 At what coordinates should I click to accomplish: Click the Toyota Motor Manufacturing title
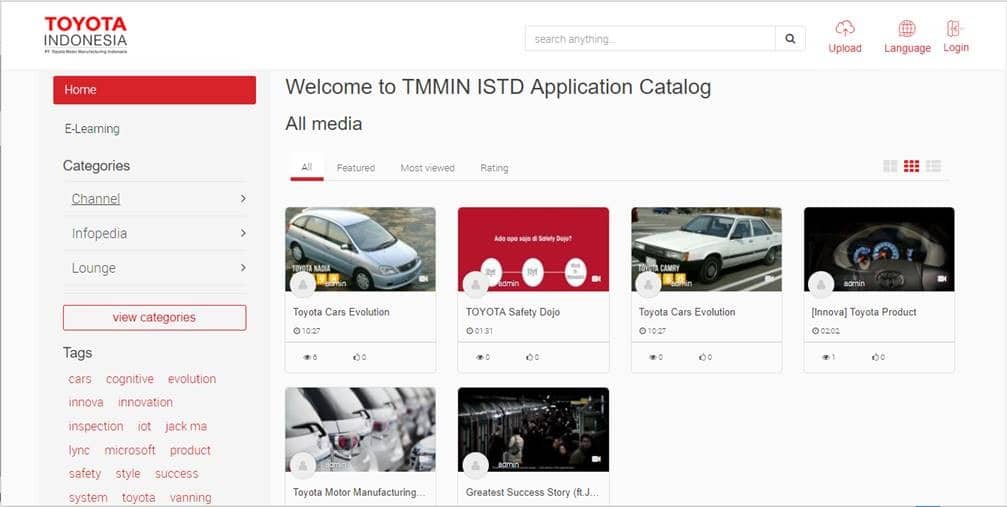pyautogui.click(x=359, y=492)
